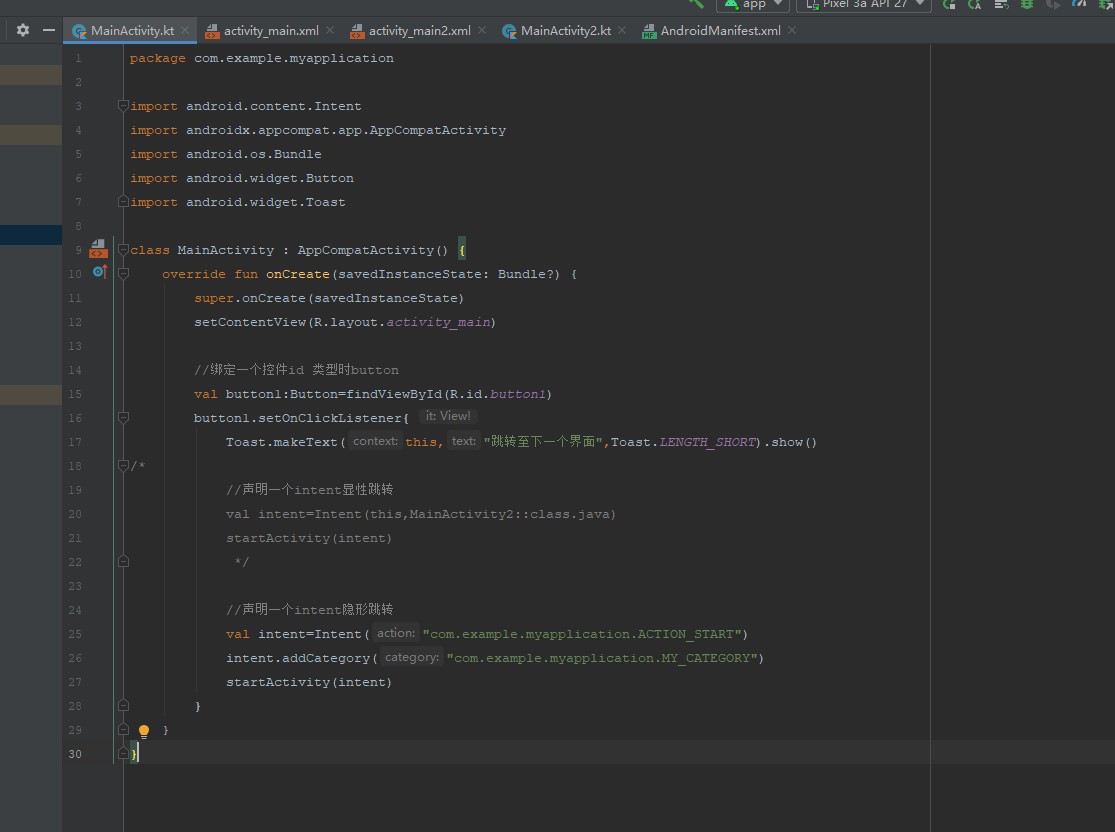Click the activity_main layout reference
The height and width of the screenshot is (832, 1115).
[440, 322]
